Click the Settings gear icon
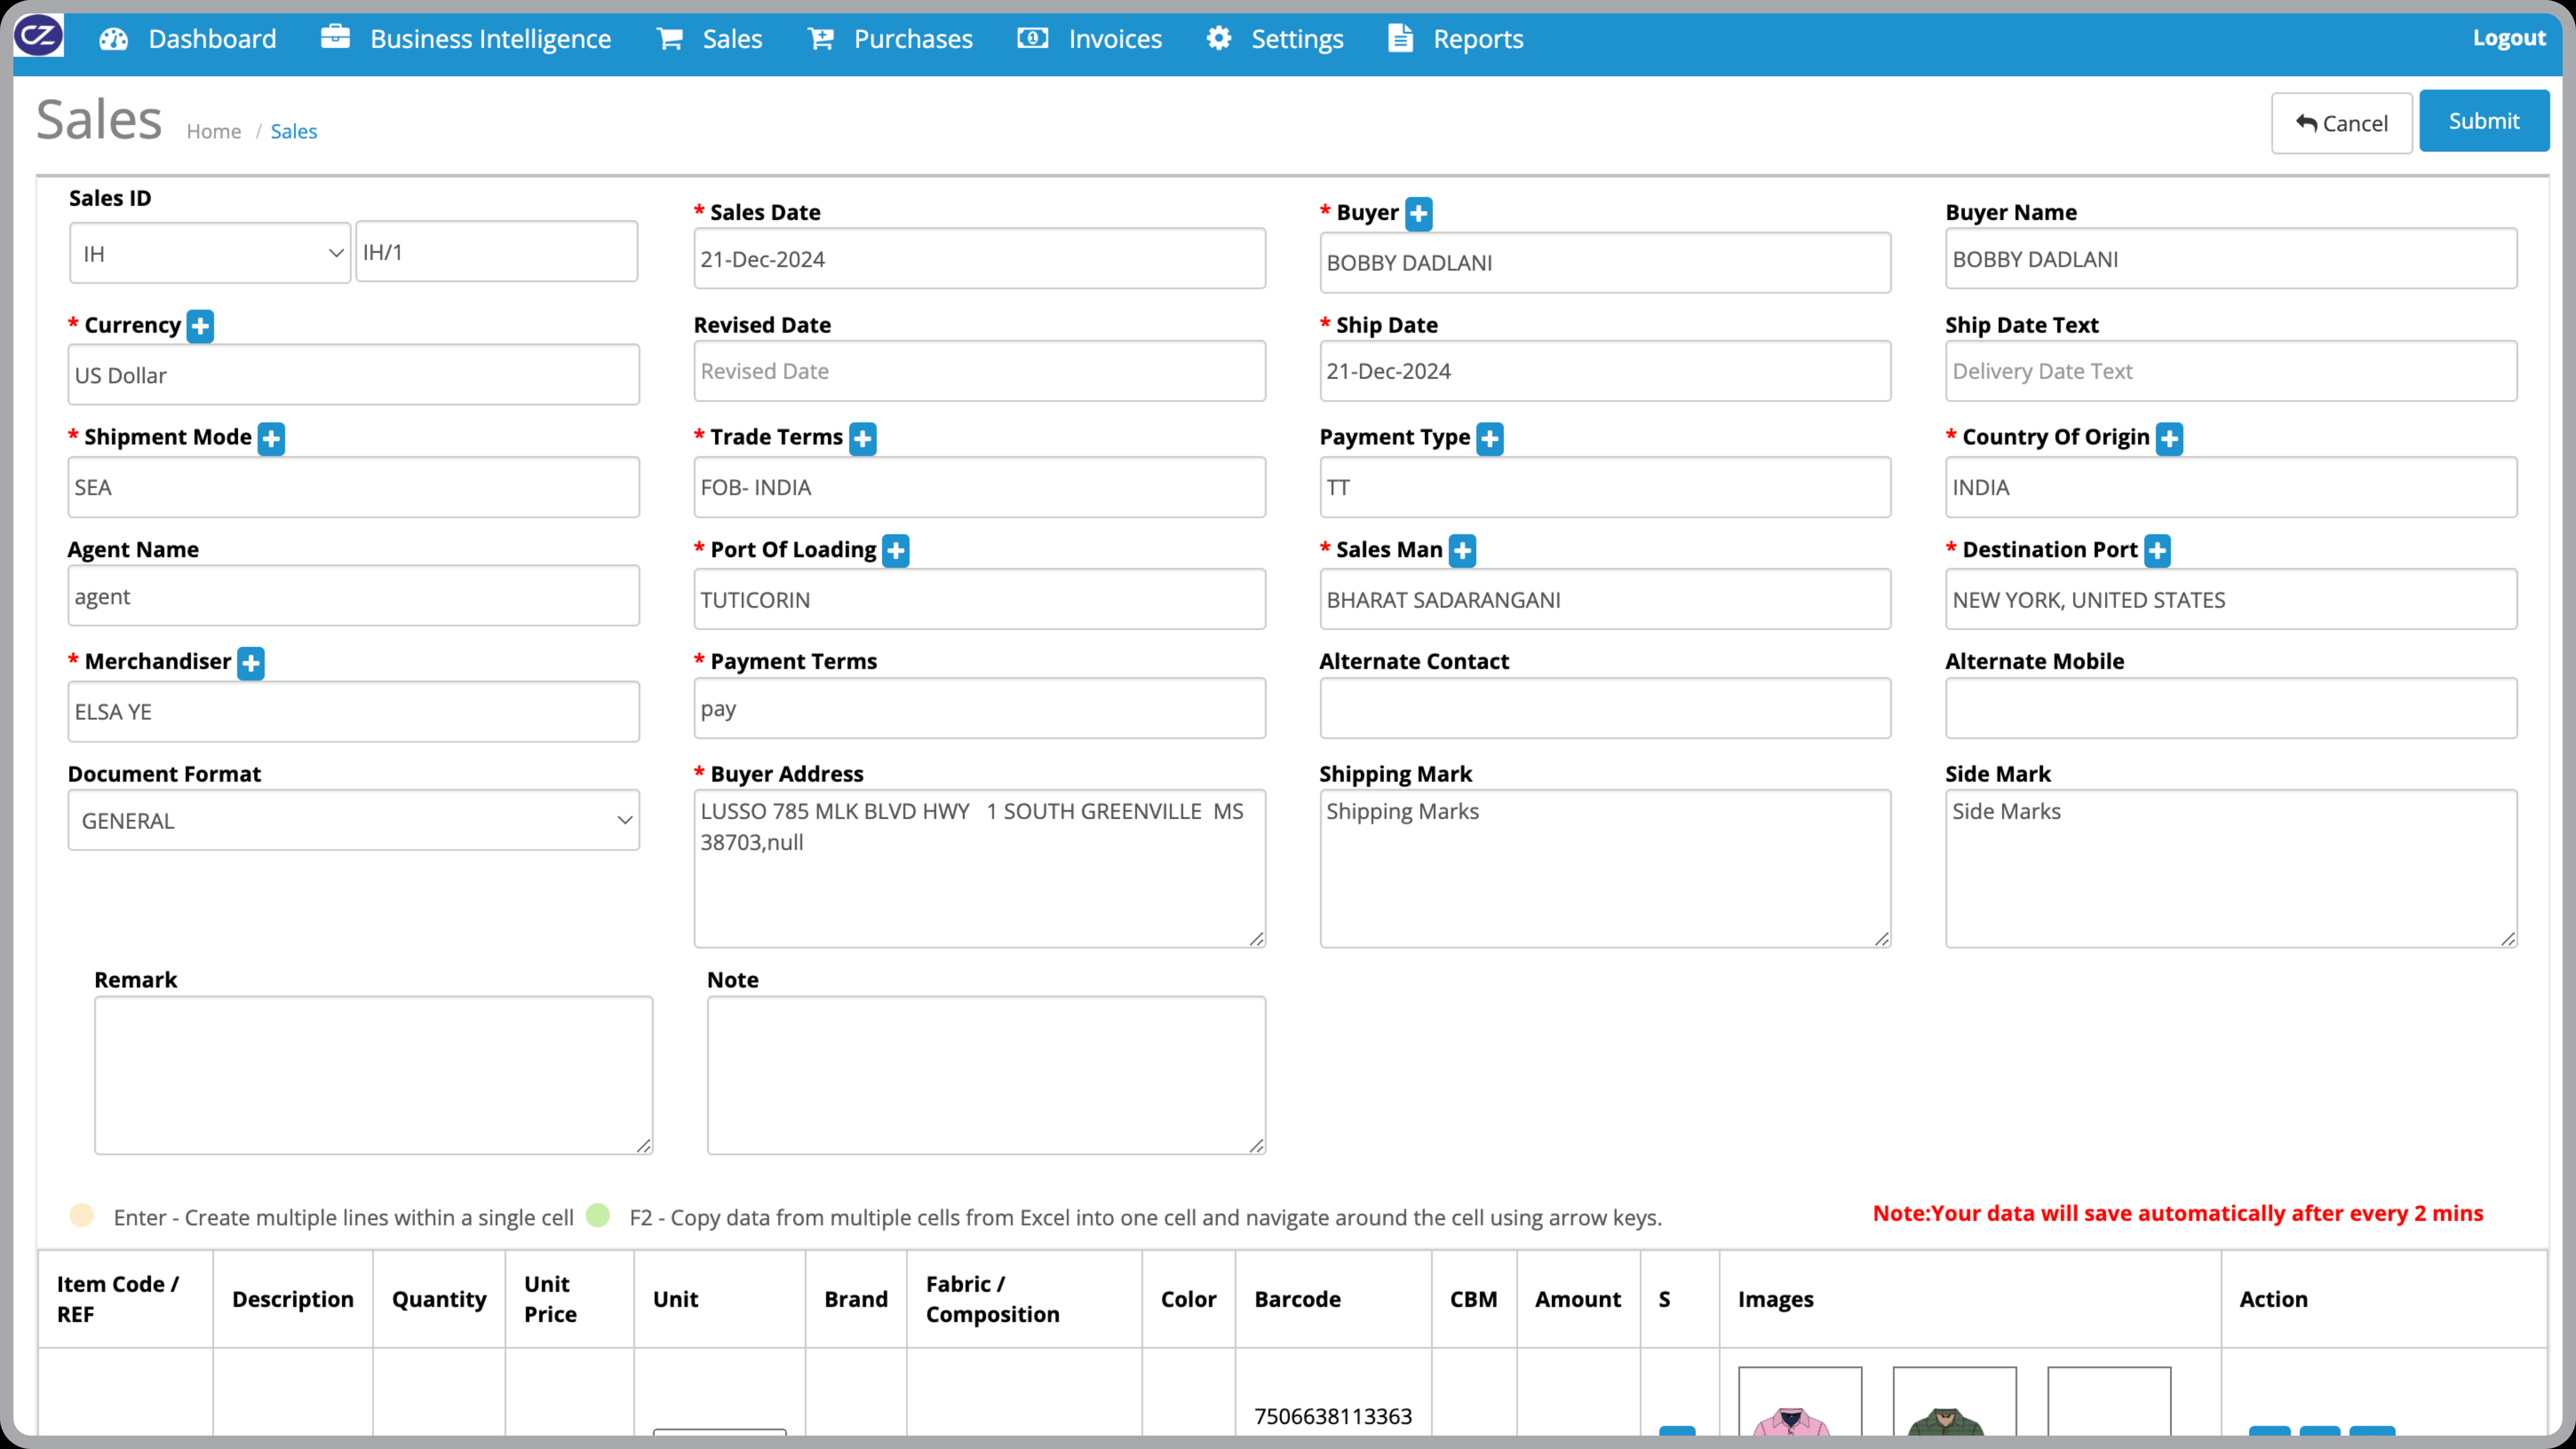 pyautogui.click(x=1218, y=38)
